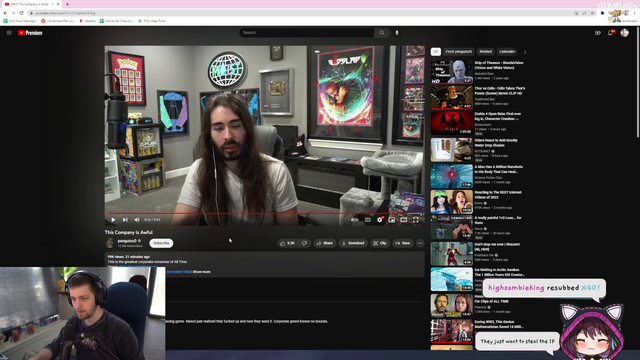Open more actions three-dot menu
The image size is (640, 360).
(420, 243)
